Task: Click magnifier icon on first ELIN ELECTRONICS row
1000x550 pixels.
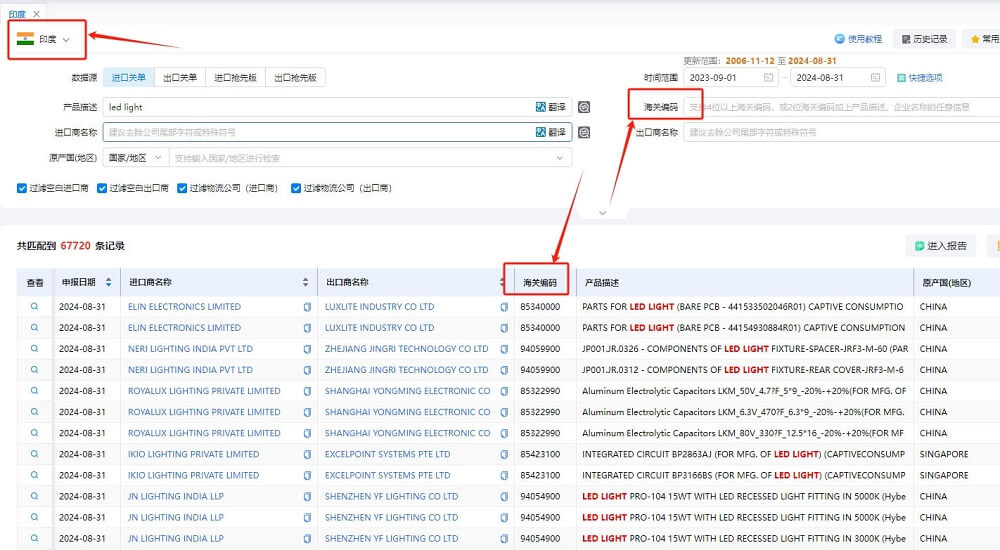Action: point(34,307)
